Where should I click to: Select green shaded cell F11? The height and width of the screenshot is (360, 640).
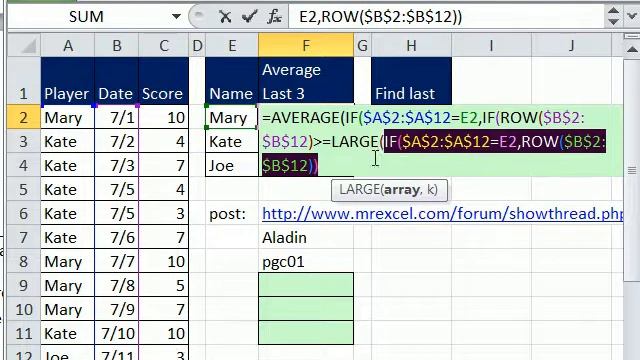(306, 333)
